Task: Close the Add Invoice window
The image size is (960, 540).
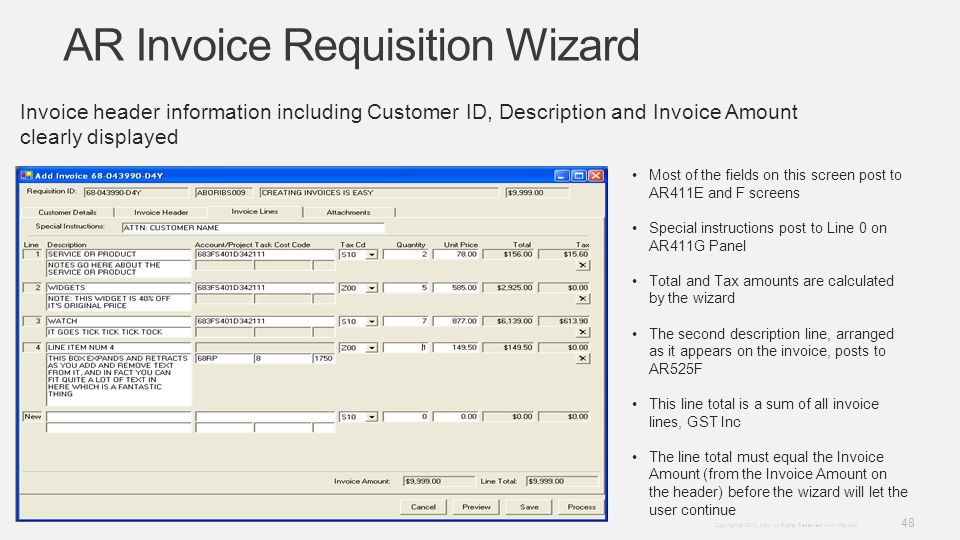Action: tap(596, 176)
